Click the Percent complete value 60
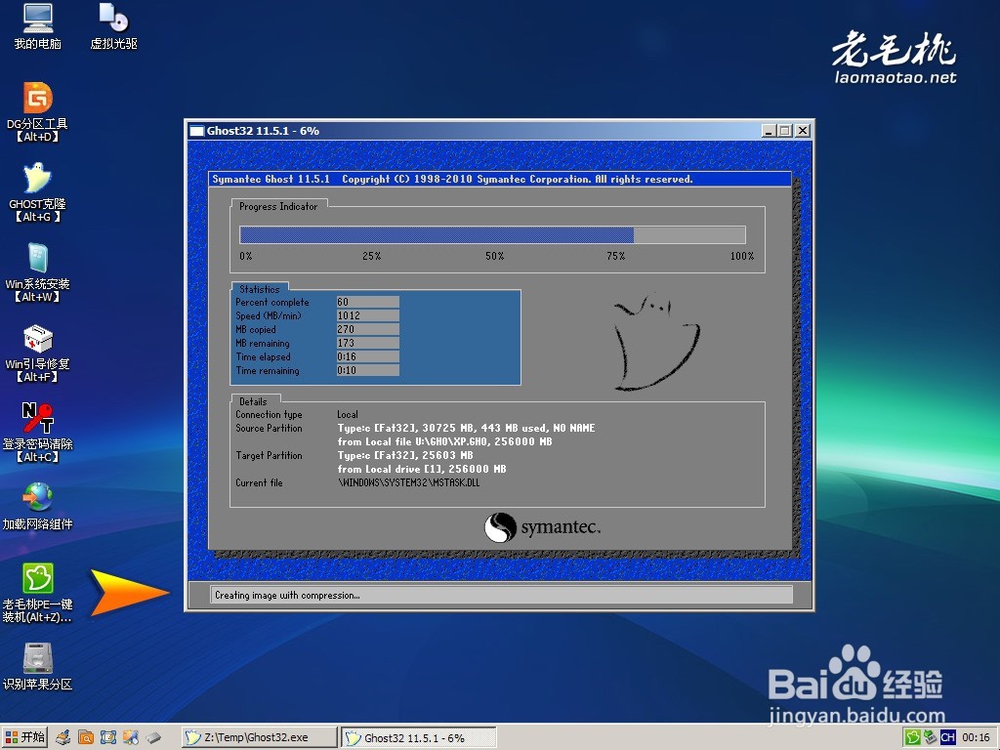 click(367, 302)
